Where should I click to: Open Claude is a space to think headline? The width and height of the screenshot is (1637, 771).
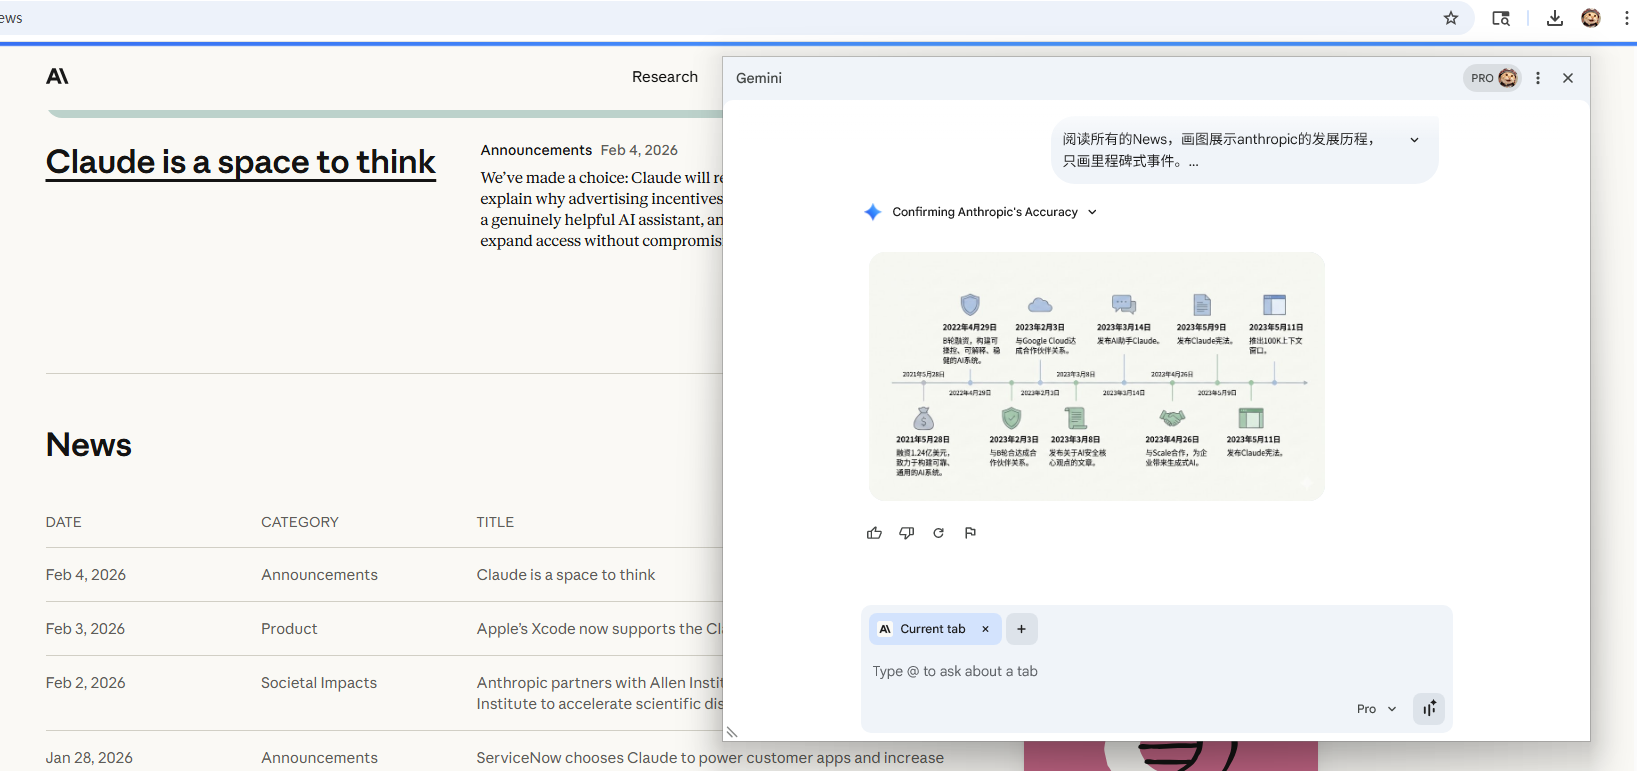click(x=241, y=162)
